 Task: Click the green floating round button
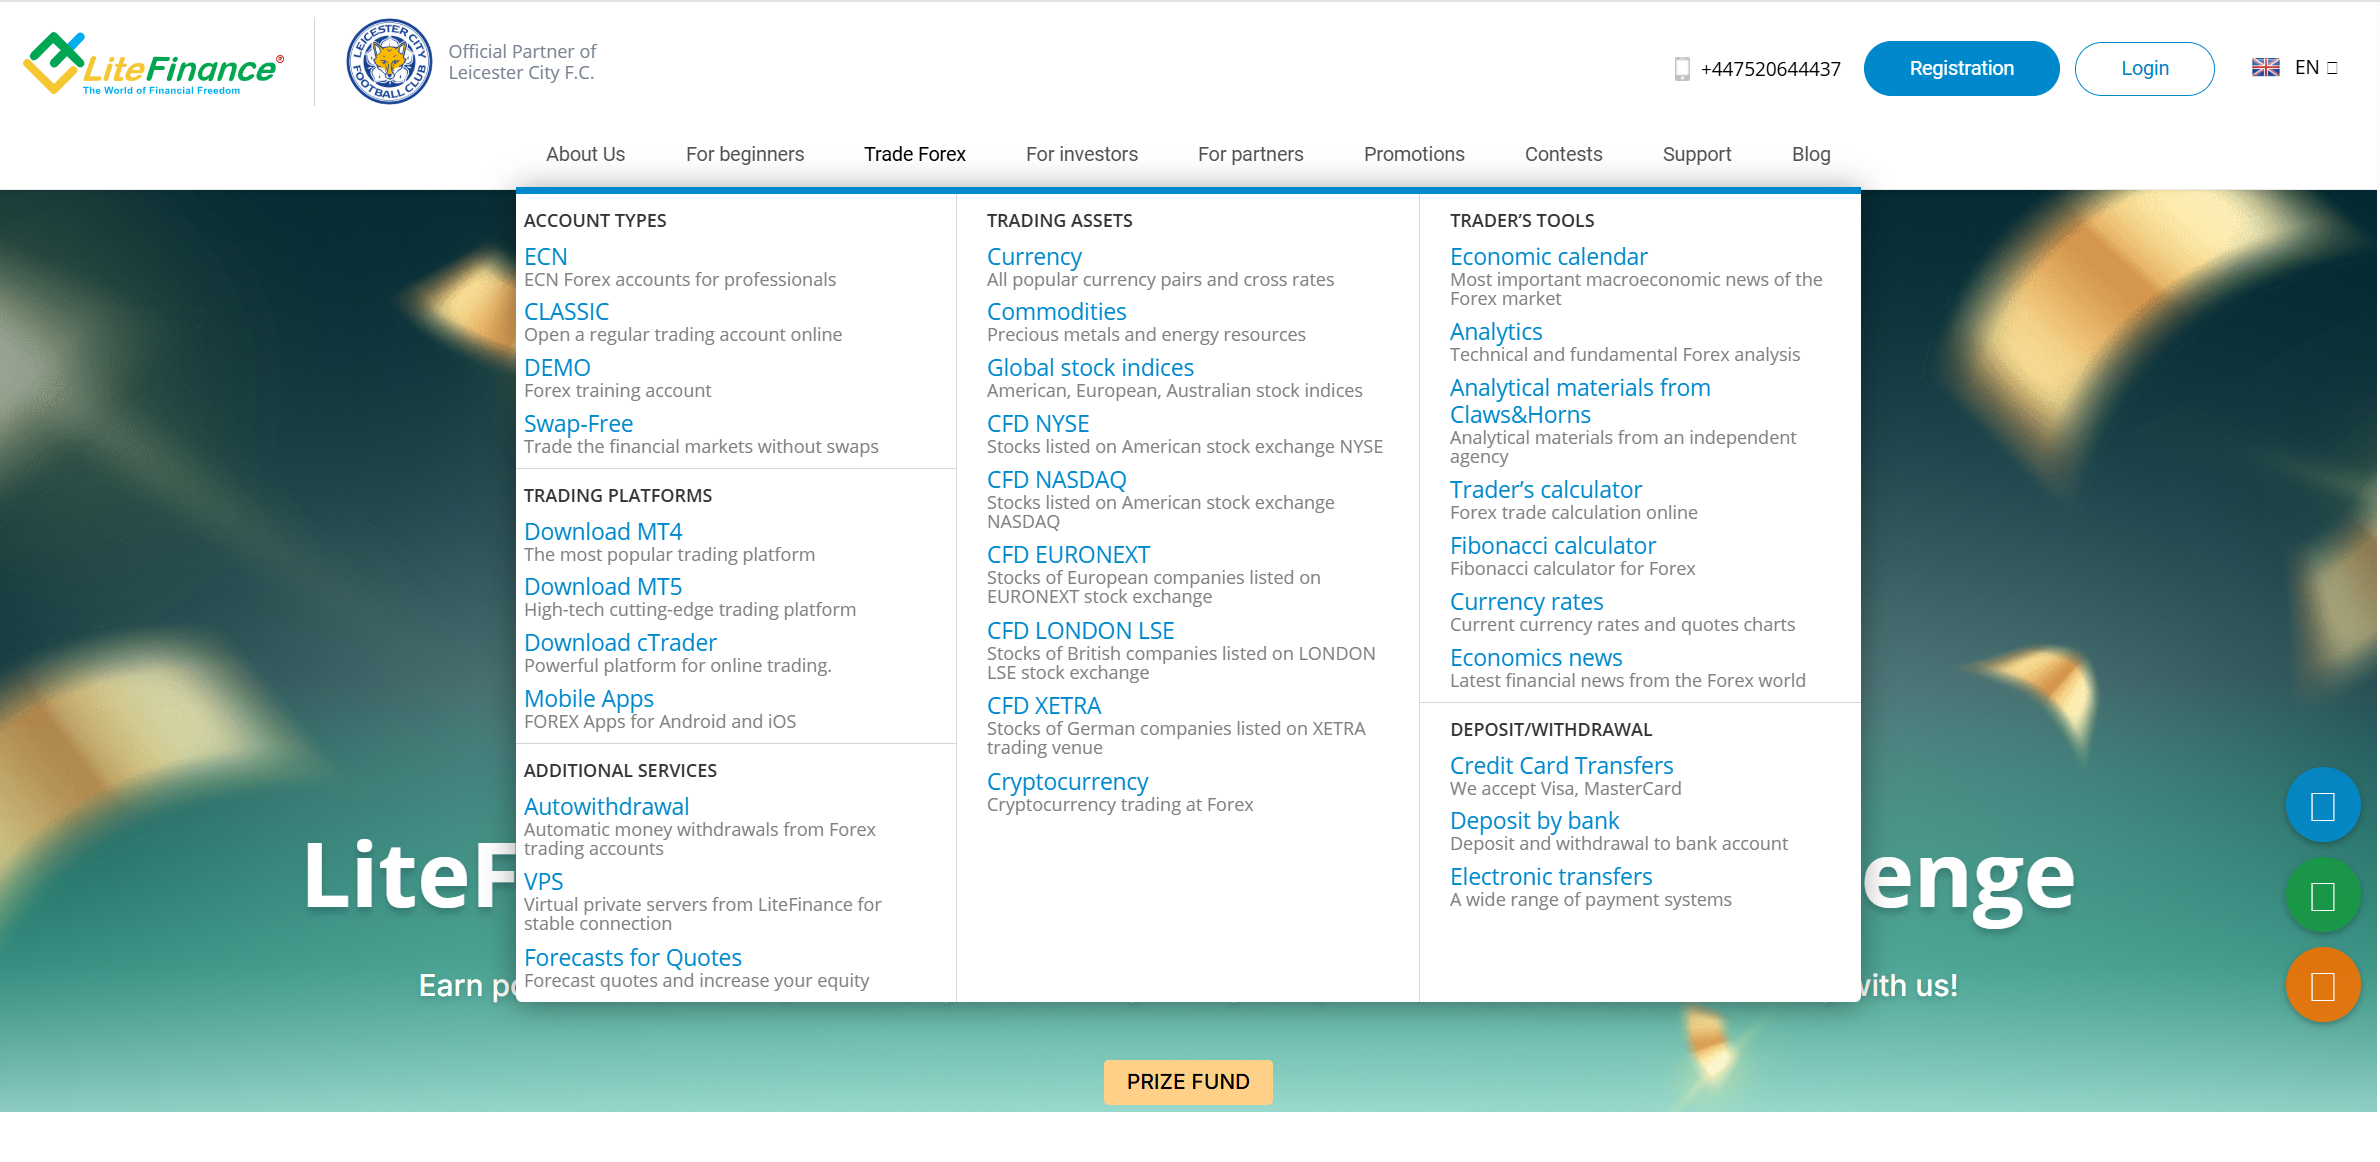click(x=2323, y=895)
